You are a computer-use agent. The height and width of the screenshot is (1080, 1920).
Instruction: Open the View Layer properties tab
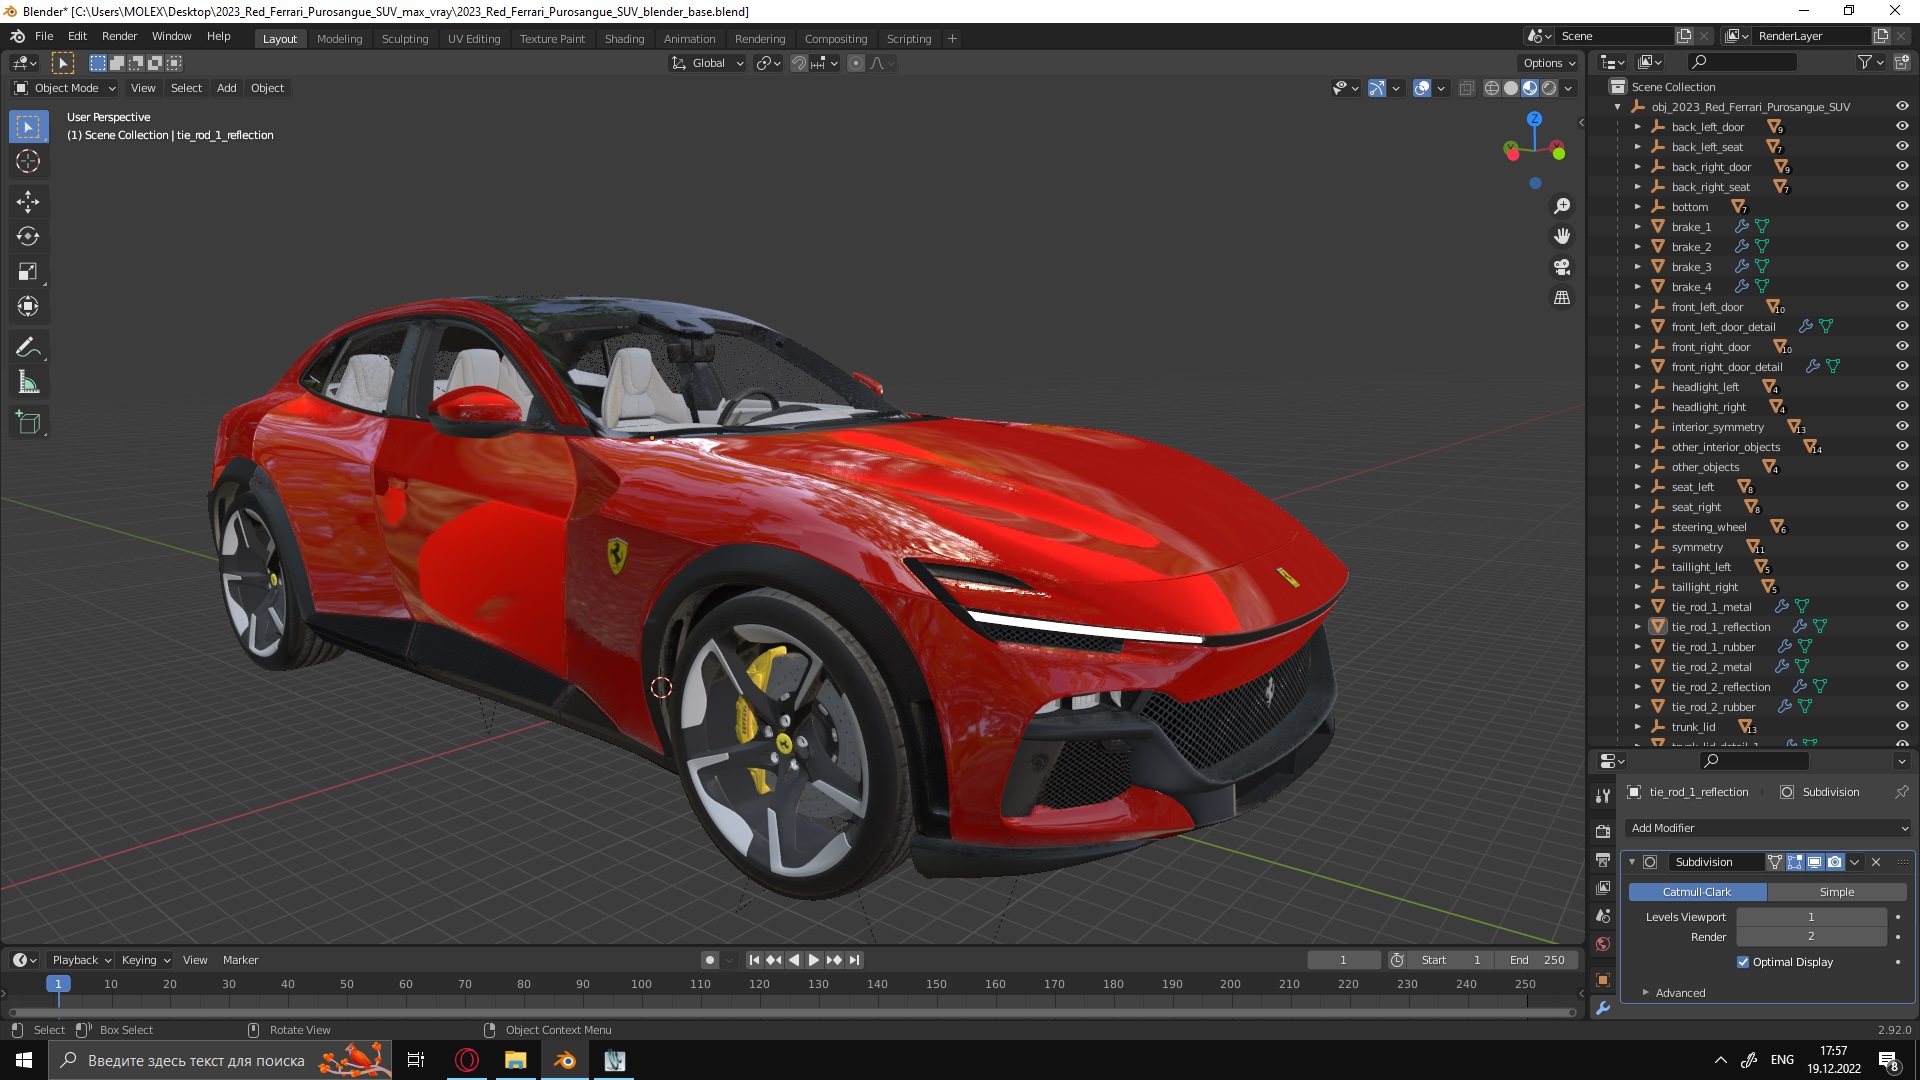coord(1603,888)
